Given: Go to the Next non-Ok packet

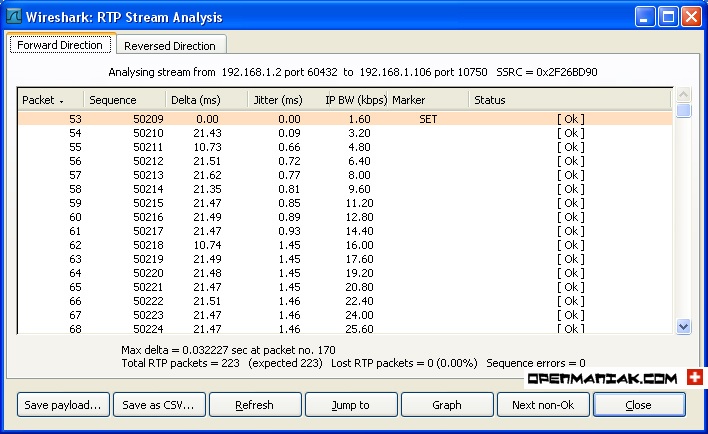Looking at the screenshot, I should click(x=543, y=405).
